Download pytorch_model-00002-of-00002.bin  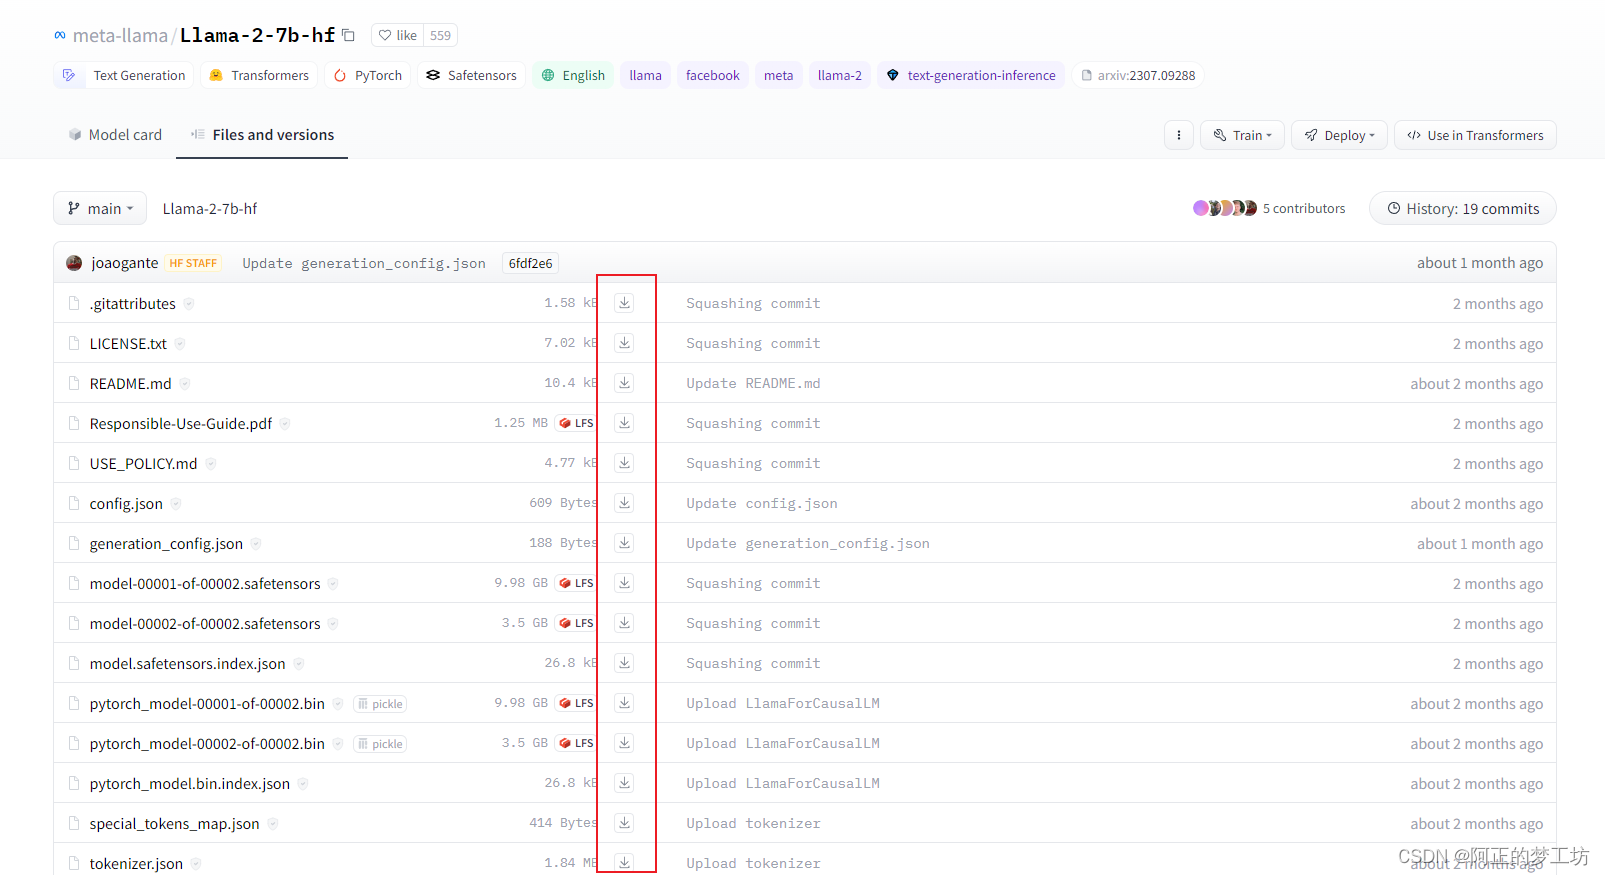[624, 743]
